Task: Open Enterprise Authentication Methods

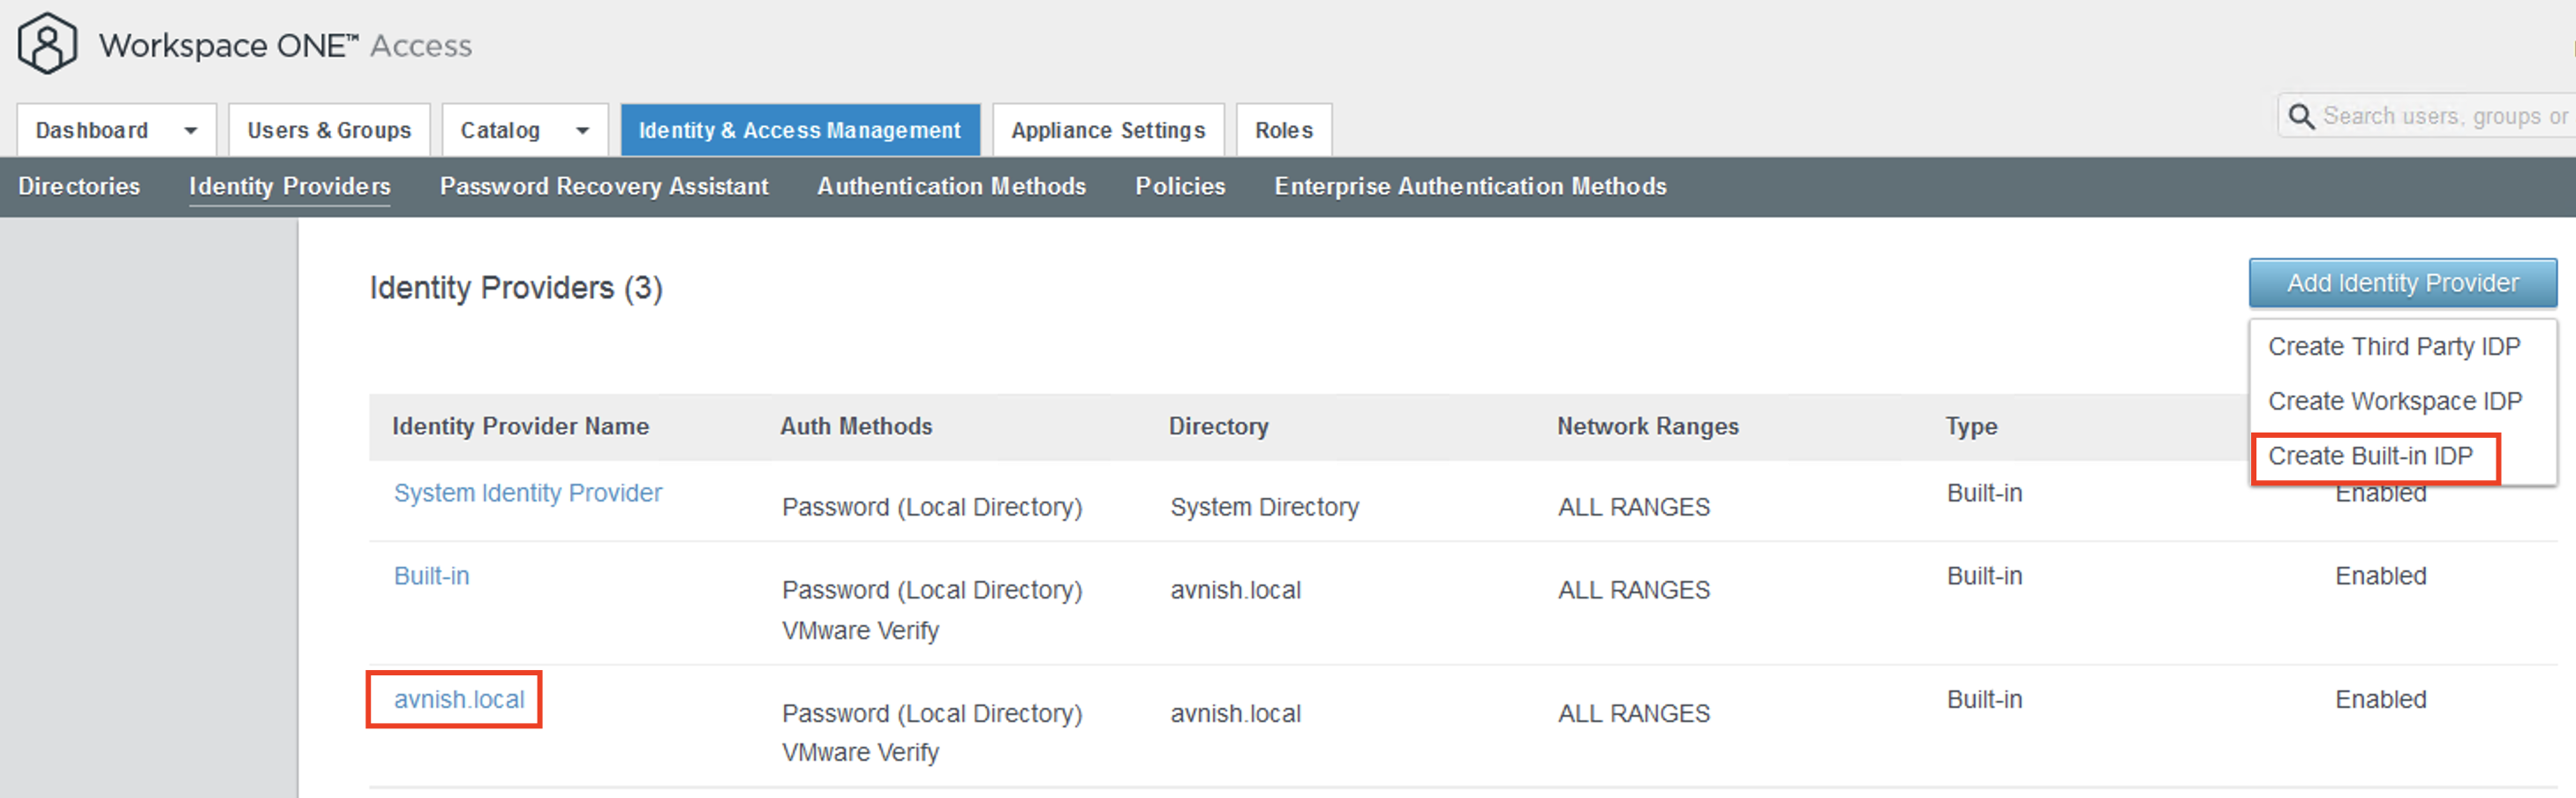Action: [1469, 187]
